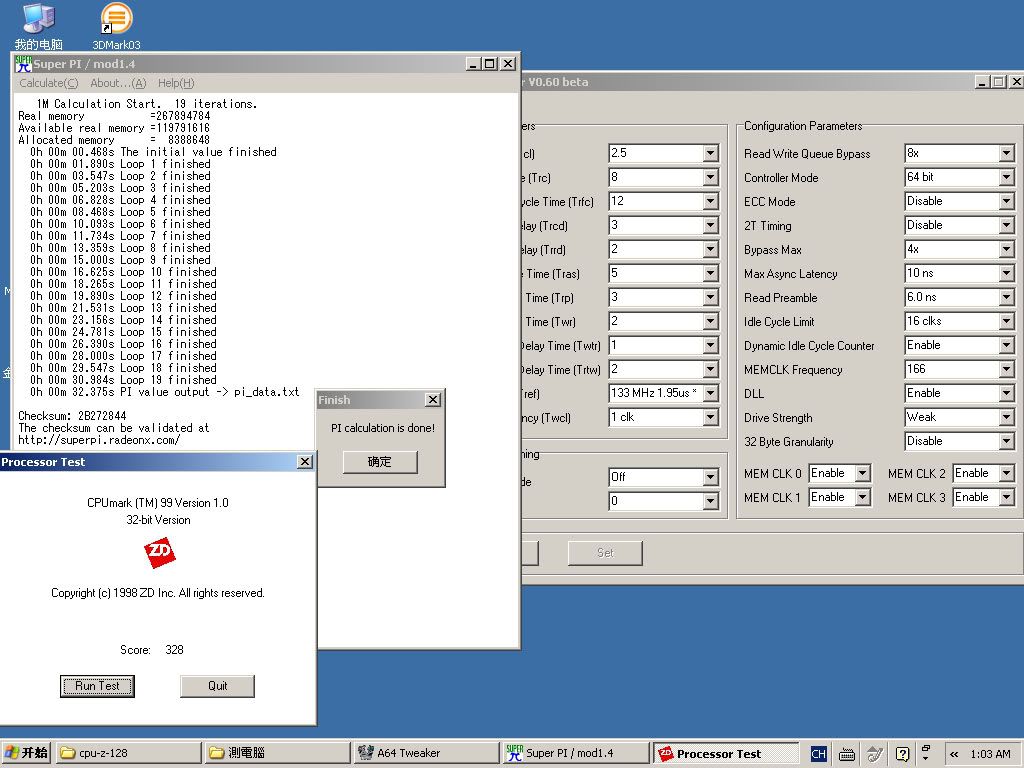This screenshot has width=1024, height=768.
Task: Confirm the PI calculation done dialog
Action: (x=380, y=462)
